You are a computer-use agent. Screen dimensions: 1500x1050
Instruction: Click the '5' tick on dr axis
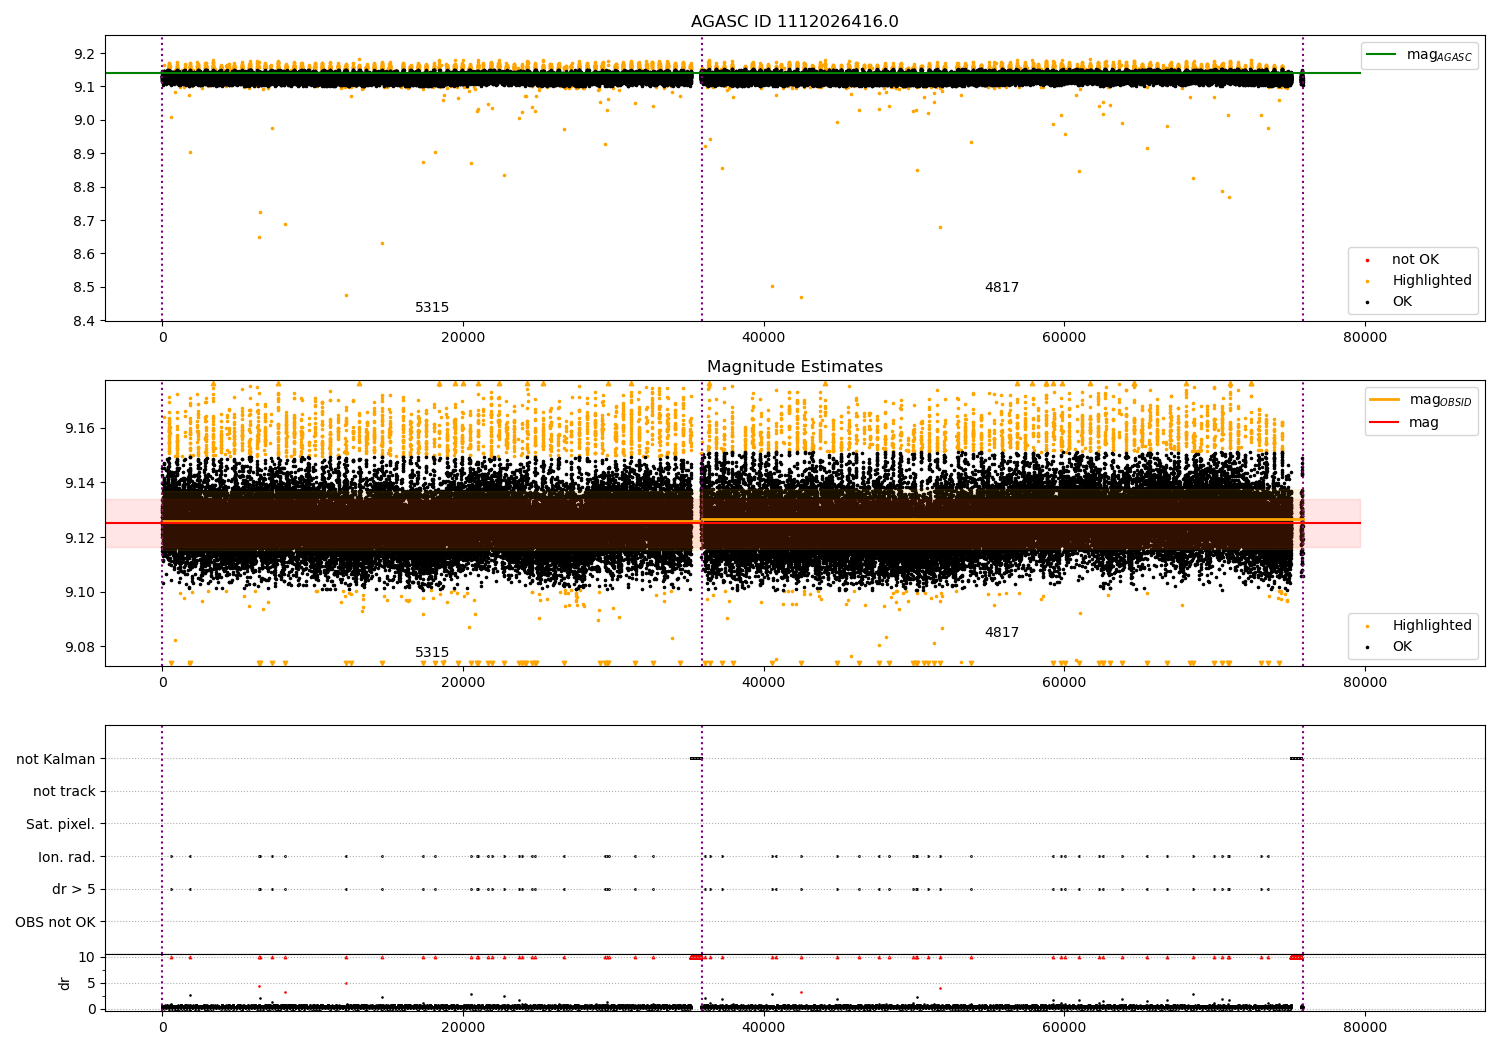point(91,983)
